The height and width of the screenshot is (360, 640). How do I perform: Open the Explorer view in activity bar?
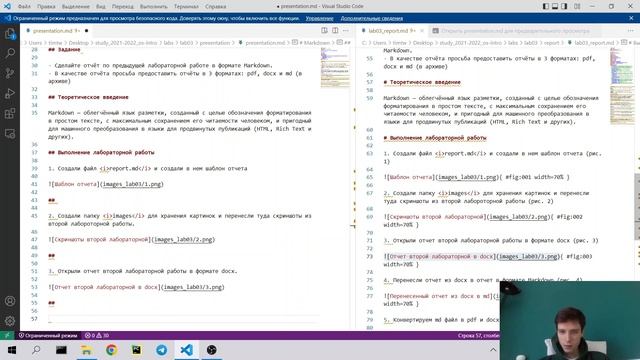click(10, 33)
